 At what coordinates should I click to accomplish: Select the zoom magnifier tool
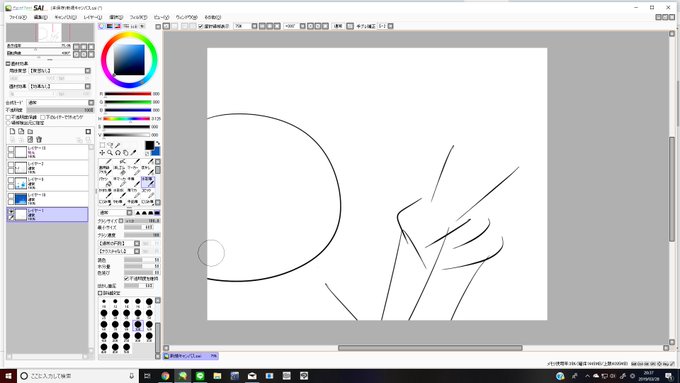click(110, 153)
